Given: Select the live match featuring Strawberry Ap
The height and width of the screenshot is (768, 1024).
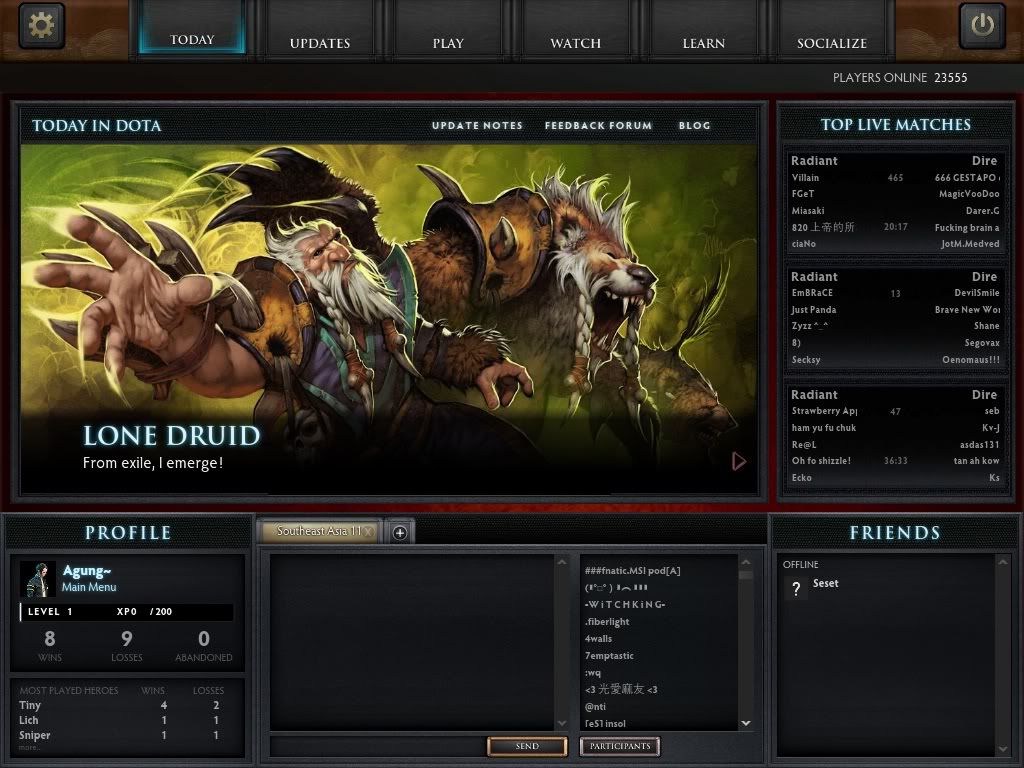Looking at the screenshot, I should click(895, 436).
